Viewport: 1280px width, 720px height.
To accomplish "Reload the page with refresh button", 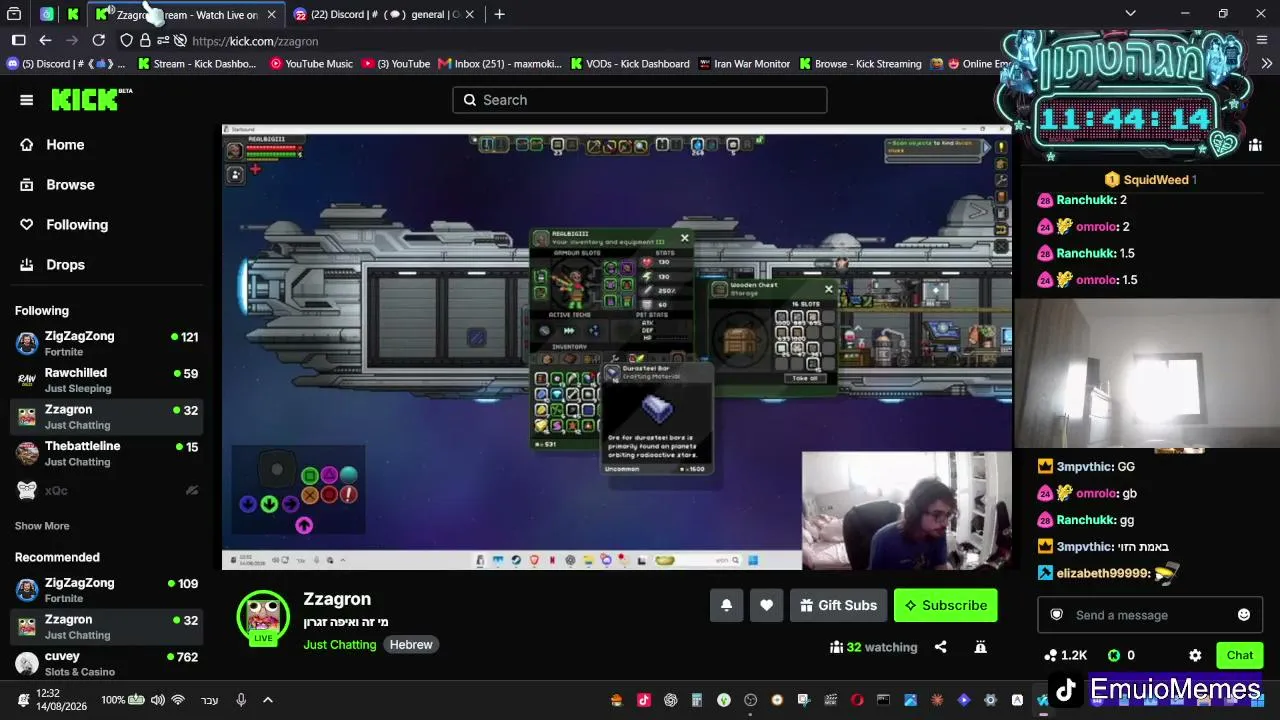I will (98, 41).
